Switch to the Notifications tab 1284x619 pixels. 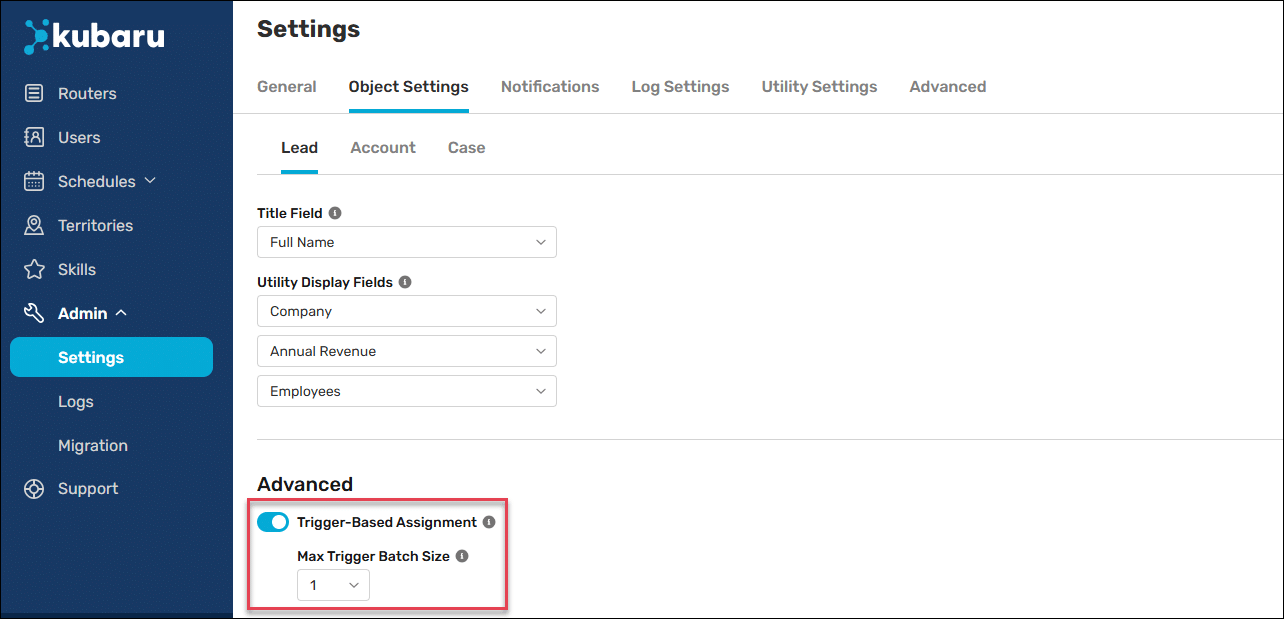550,86
